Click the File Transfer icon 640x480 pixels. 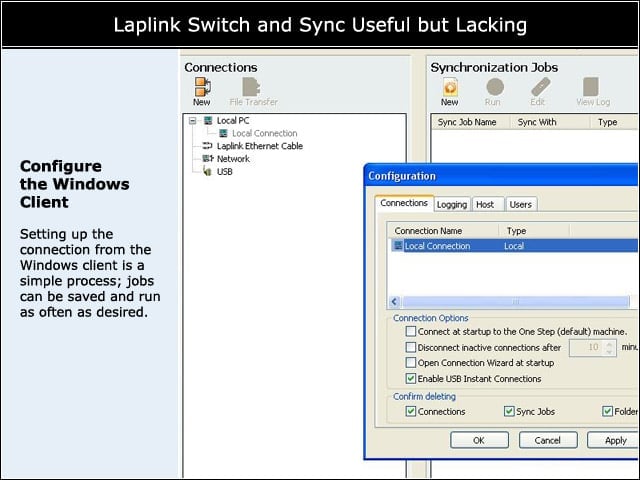coord(251,87)
